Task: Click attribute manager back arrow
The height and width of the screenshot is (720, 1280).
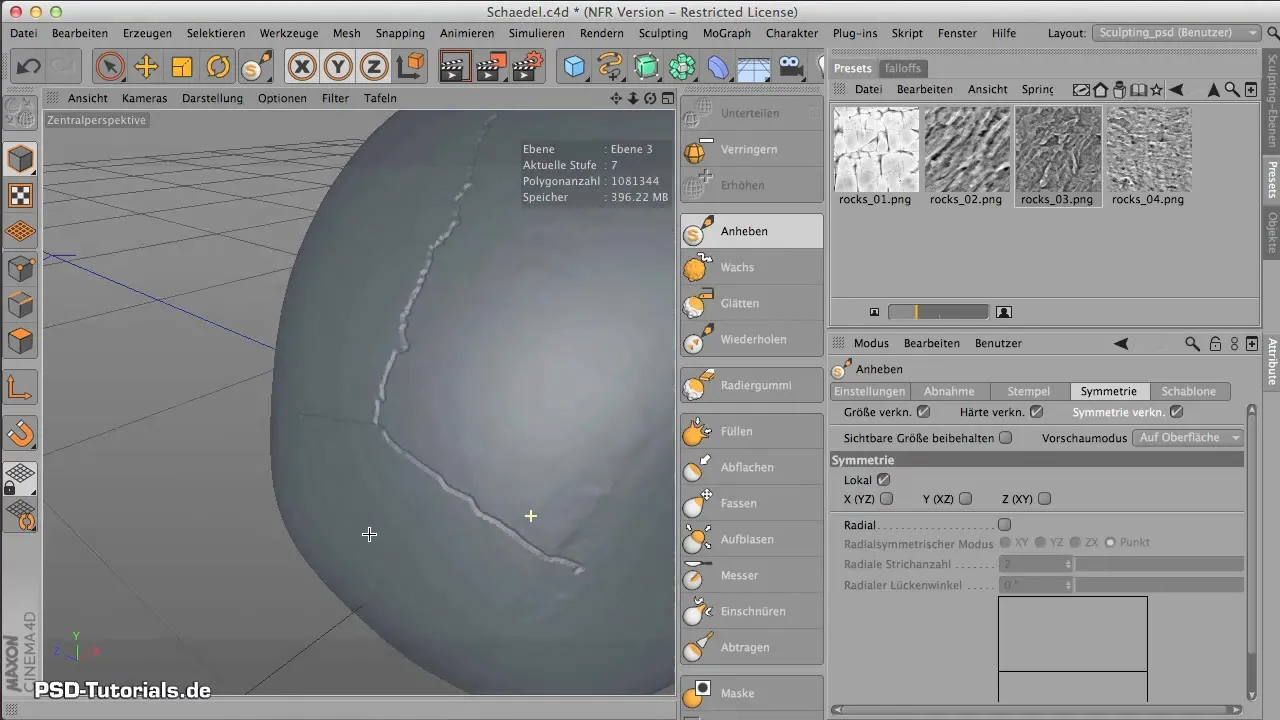Action: (1121, 343)
